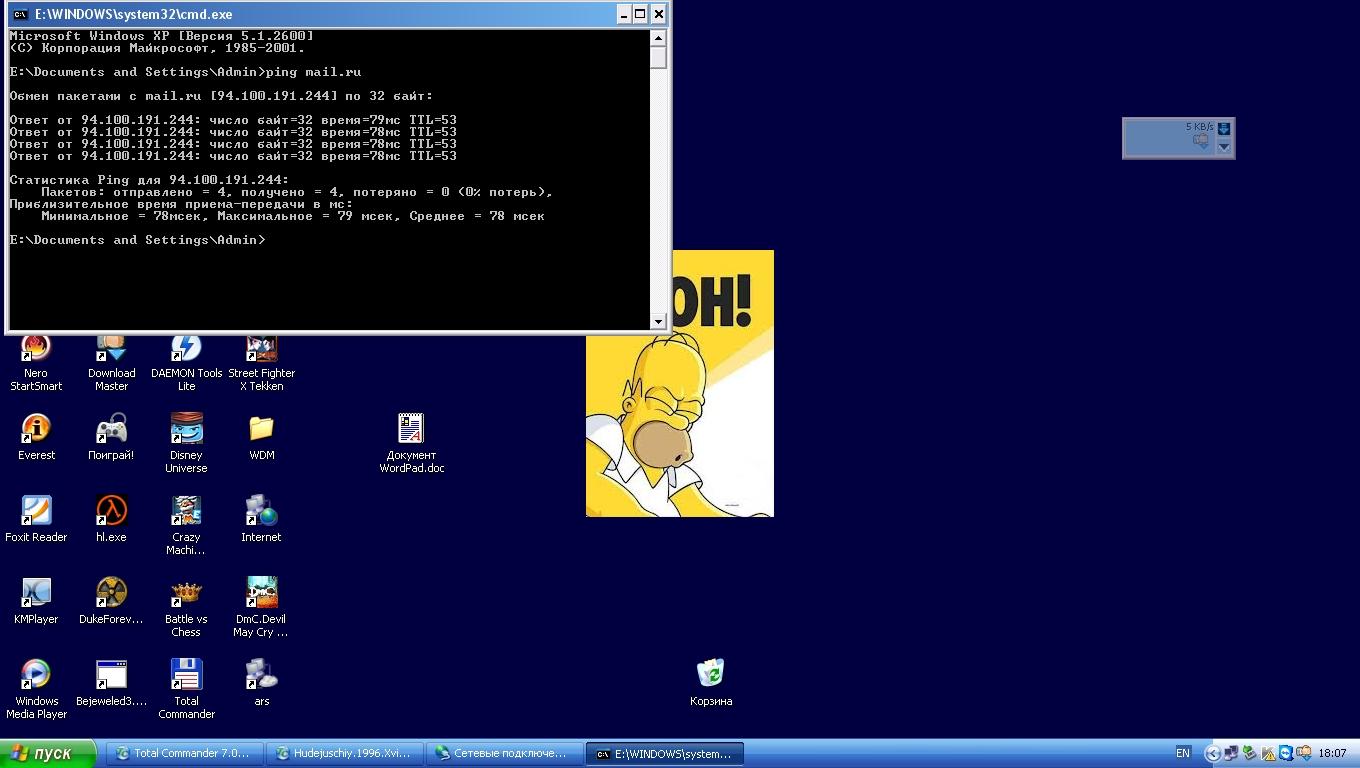Click the Kaspersky tray icon
Viewport: 1360px width, 768px height.
coord(1269,753)
